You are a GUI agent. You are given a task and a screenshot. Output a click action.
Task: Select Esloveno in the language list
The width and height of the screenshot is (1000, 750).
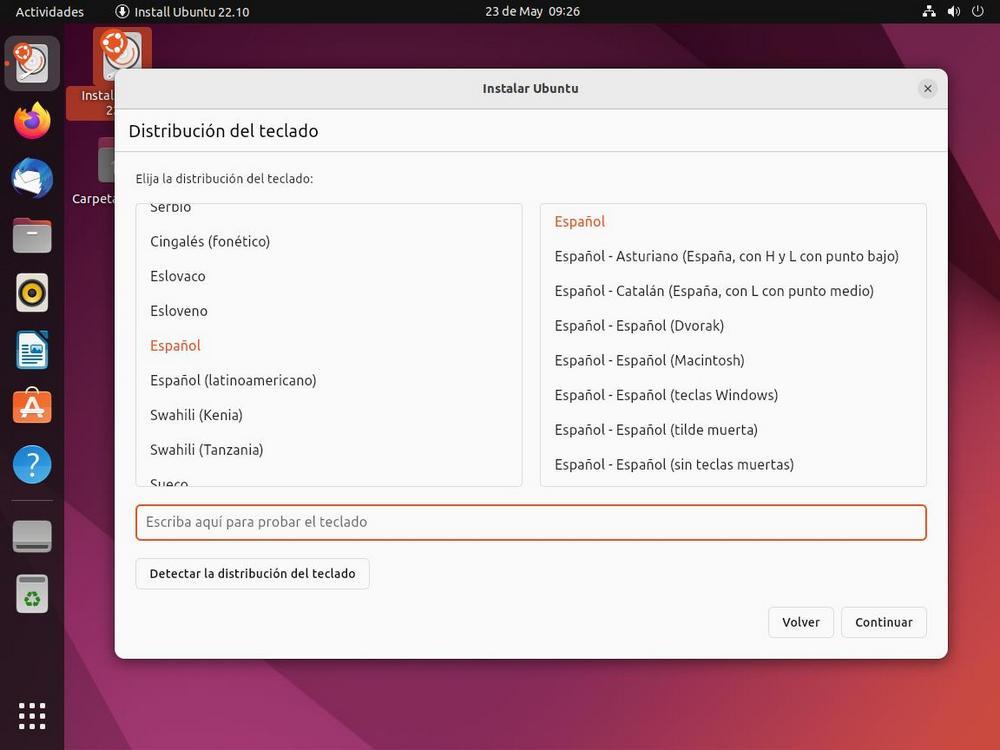(x=329, y=311)
